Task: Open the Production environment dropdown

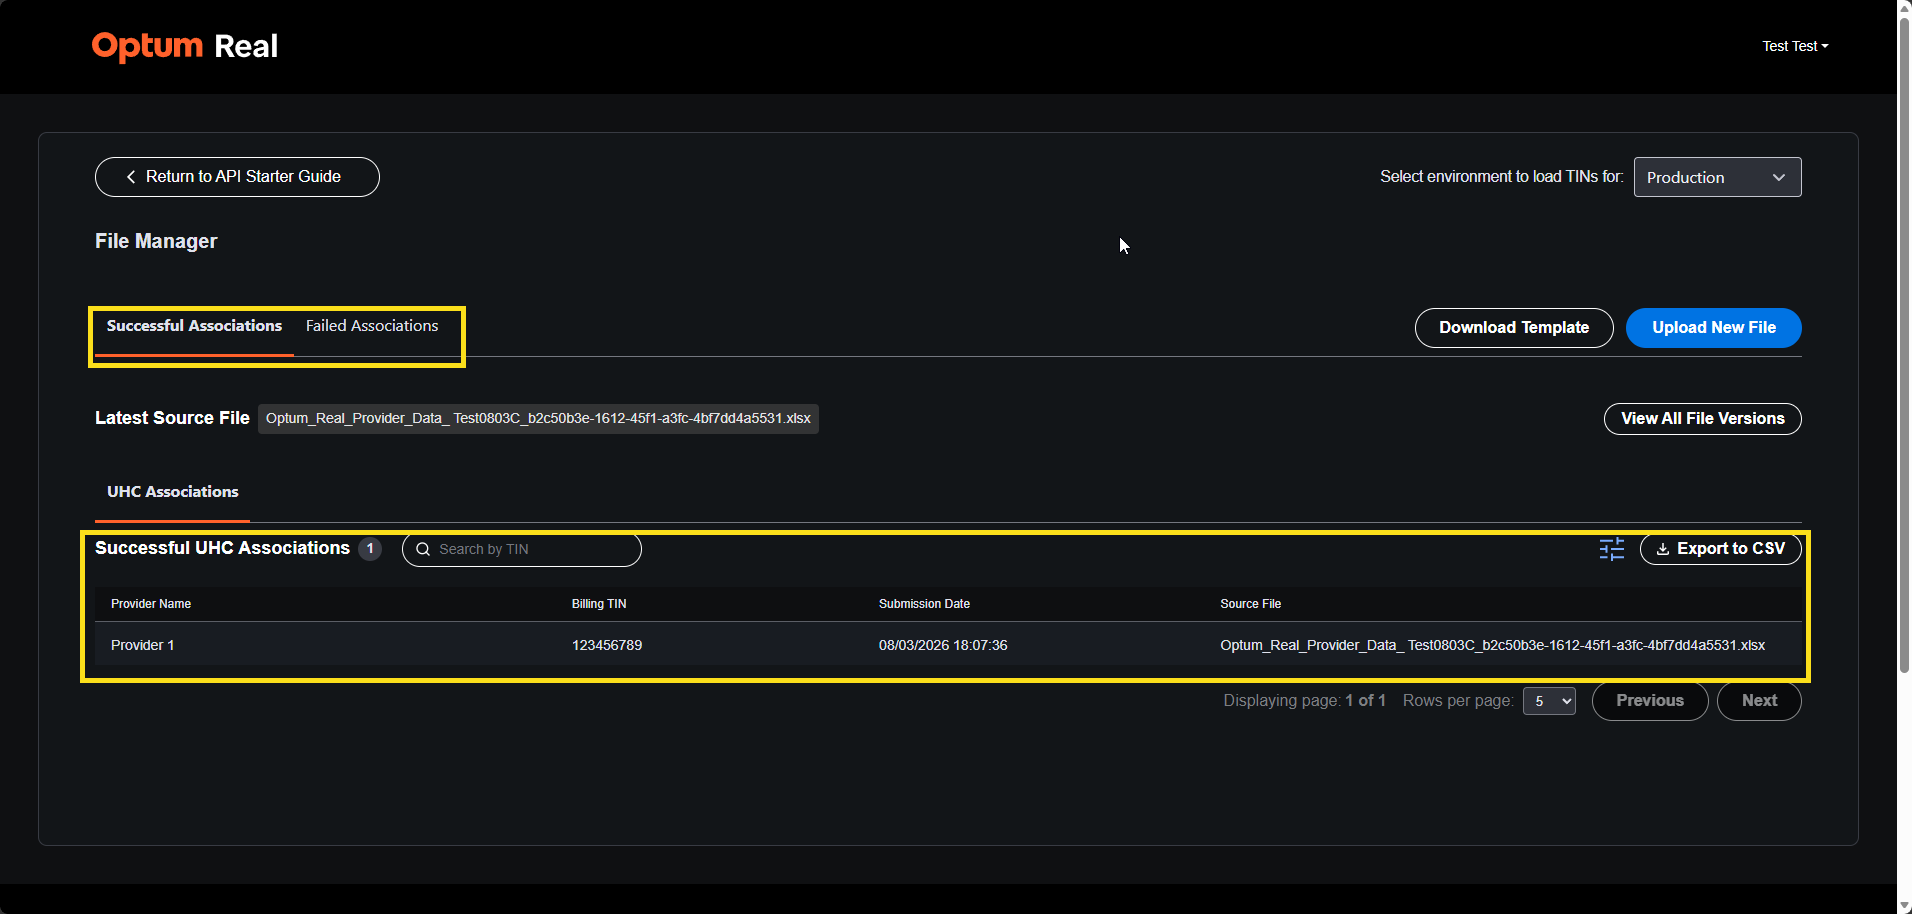Action: click(1717, 177)
